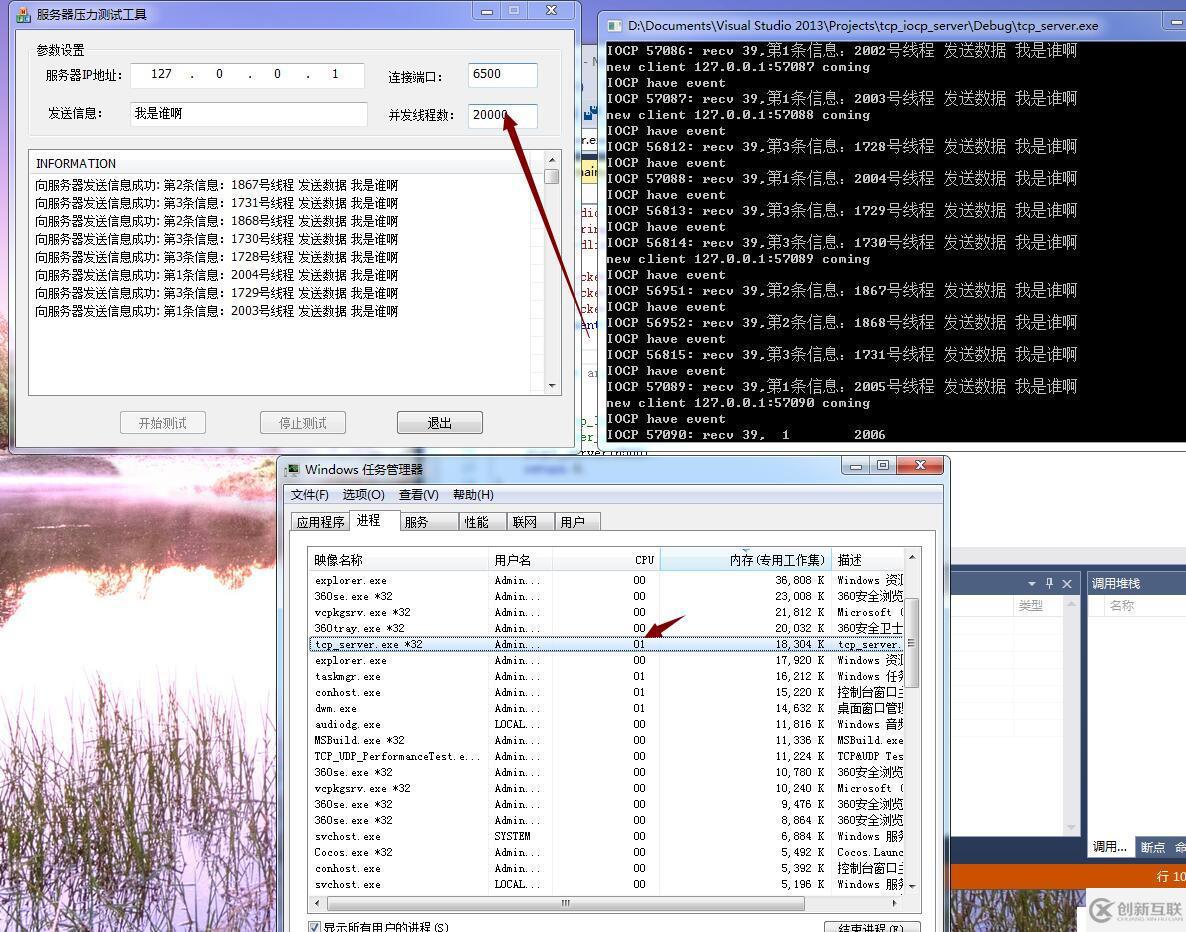Open the 帮助(H) menu in Task Manager
1186x932 pixels.
(473, 495)
